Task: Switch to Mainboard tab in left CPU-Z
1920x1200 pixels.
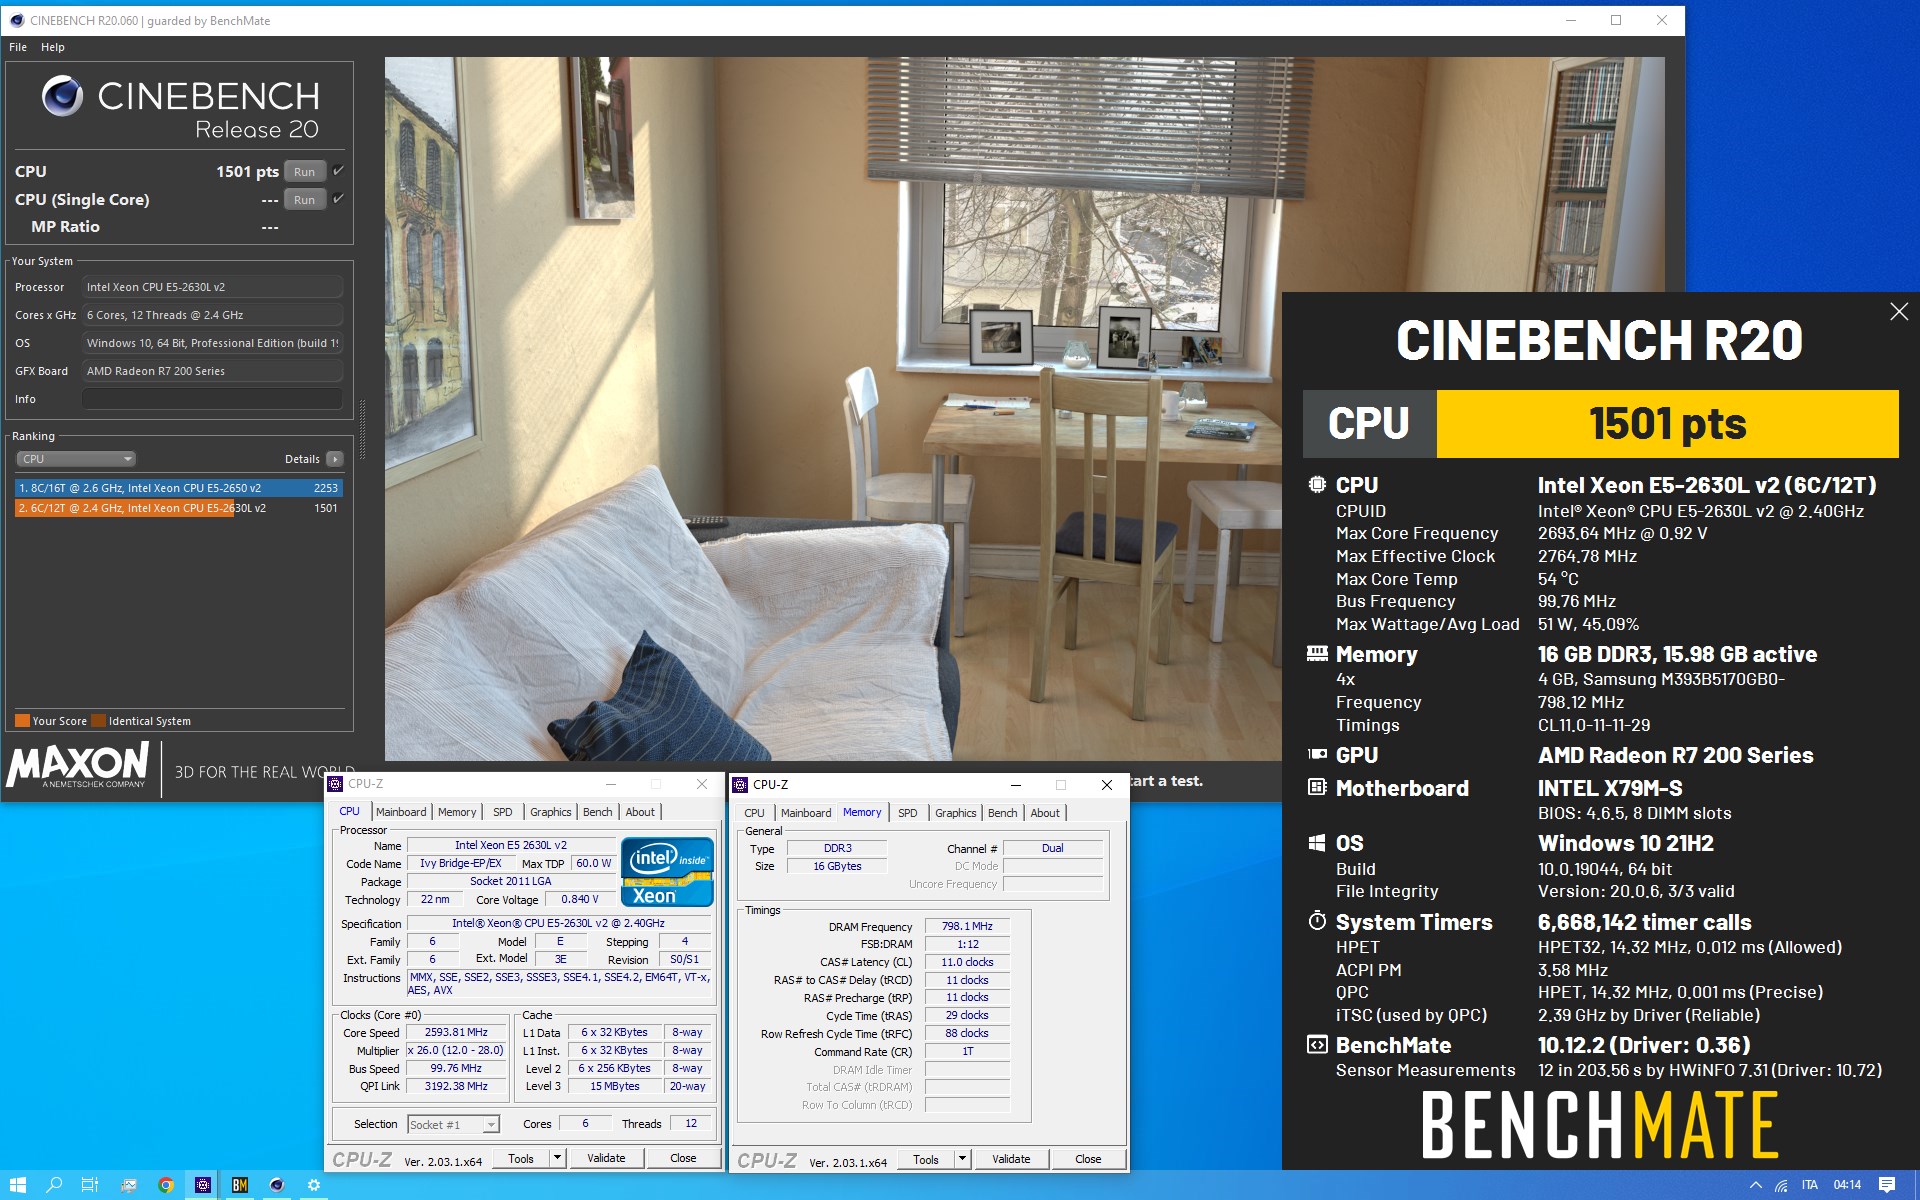Action: coord(401,812)
